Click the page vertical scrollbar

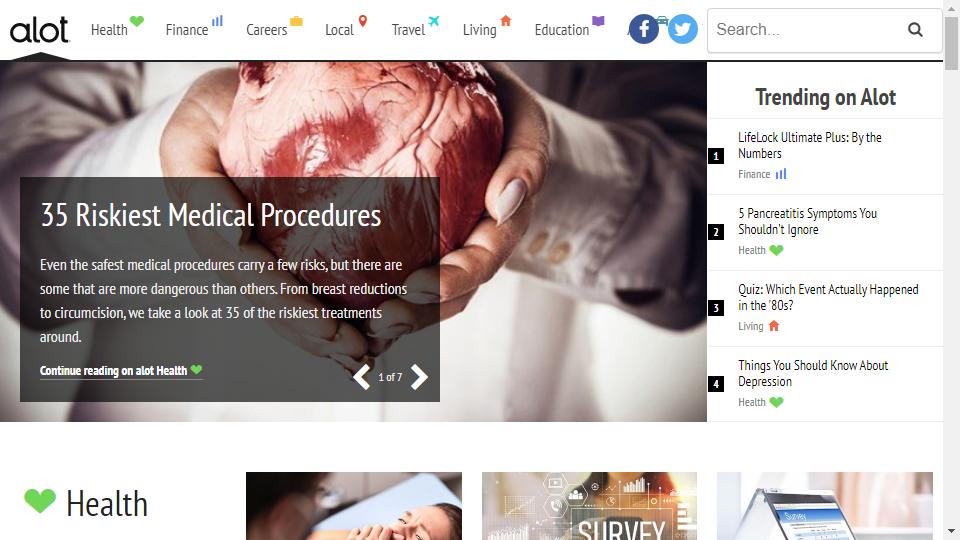(x=951, y=270)
